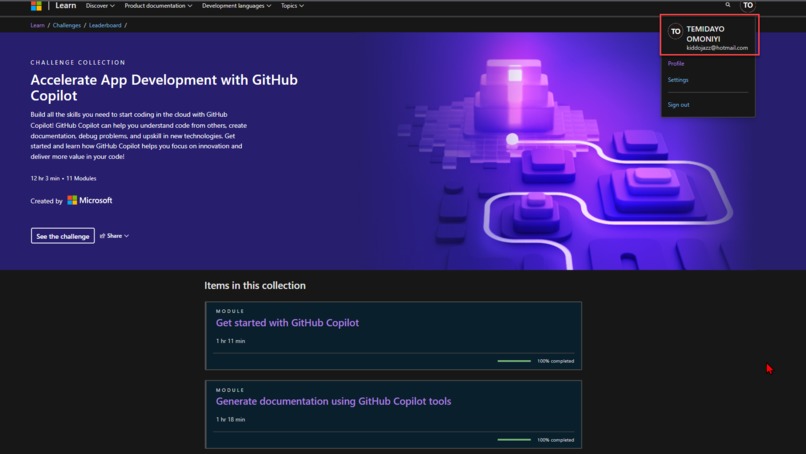Click the Items in this collection heading
The height and width of the screenshot is (454, 806).
[x=255, y=285]
